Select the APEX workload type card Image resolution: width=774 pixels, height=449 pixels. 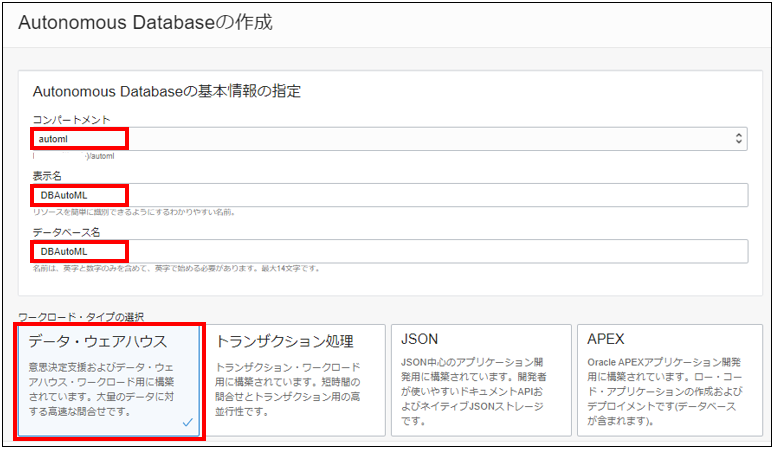pyautogui.click(x=670, y=380)
